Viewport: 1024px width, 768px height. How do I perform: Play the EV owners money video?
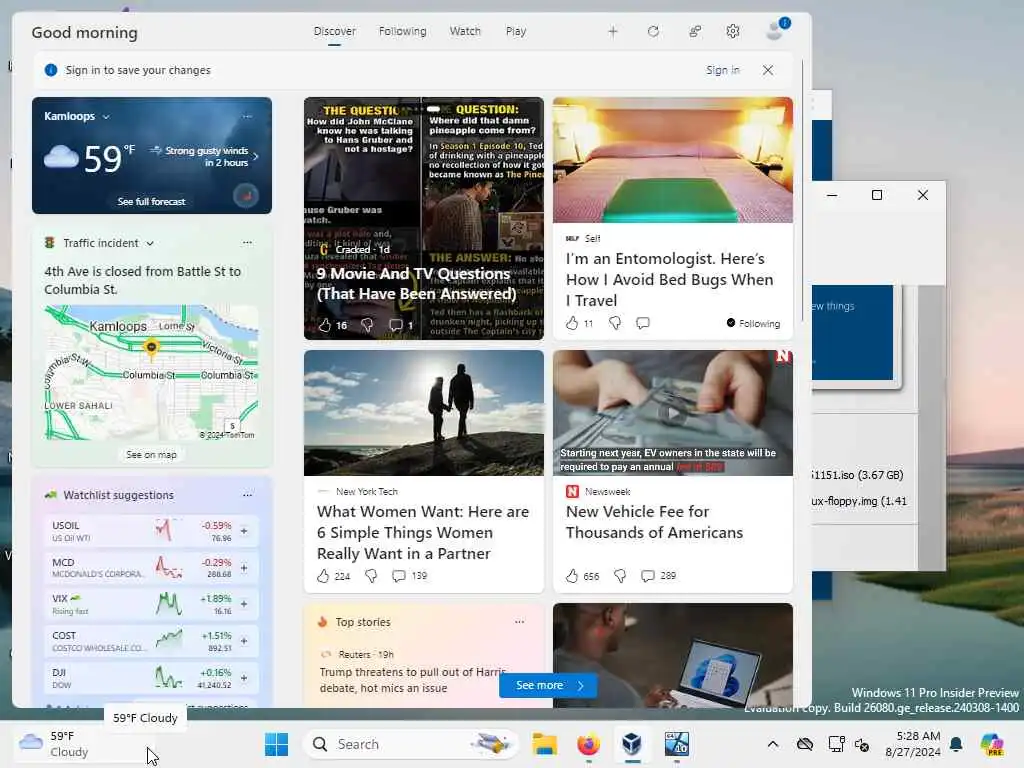coord(673,413)
